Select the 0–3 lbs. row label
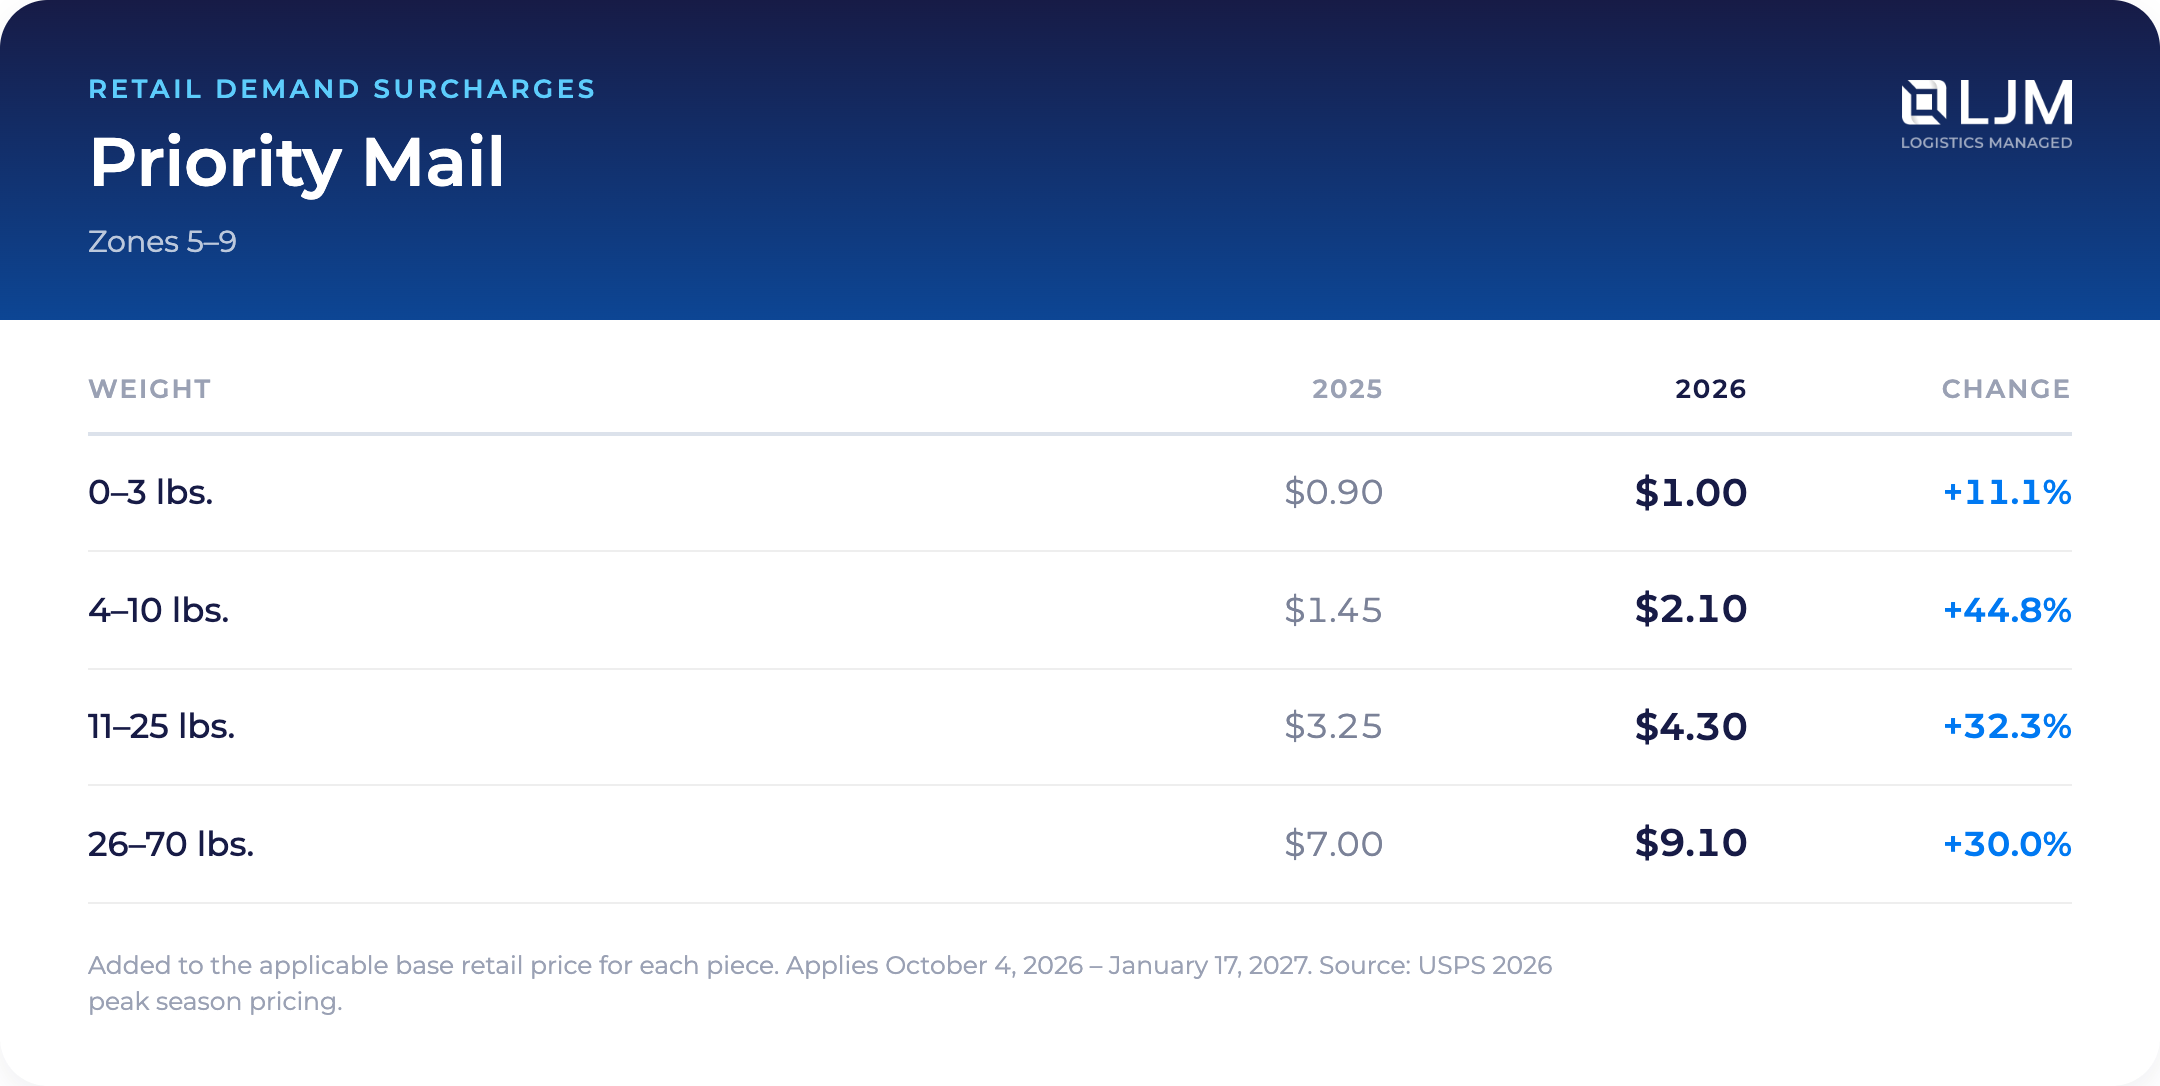Viewport: 2160px width, 1086px height. pos(151,492)
